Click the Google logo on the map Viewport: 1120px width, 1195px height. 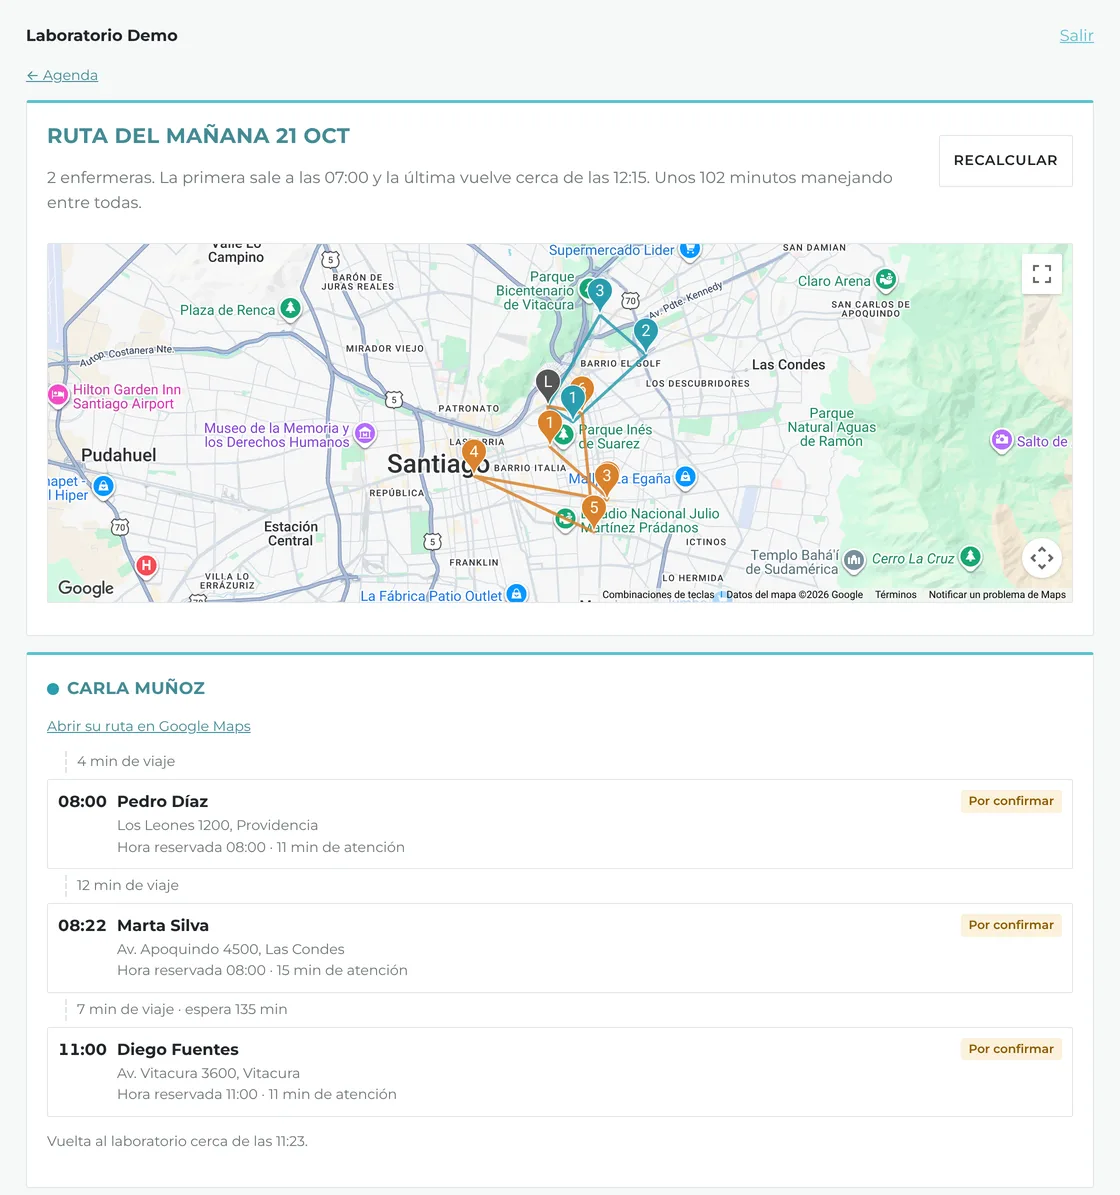[x=86, y=588]
